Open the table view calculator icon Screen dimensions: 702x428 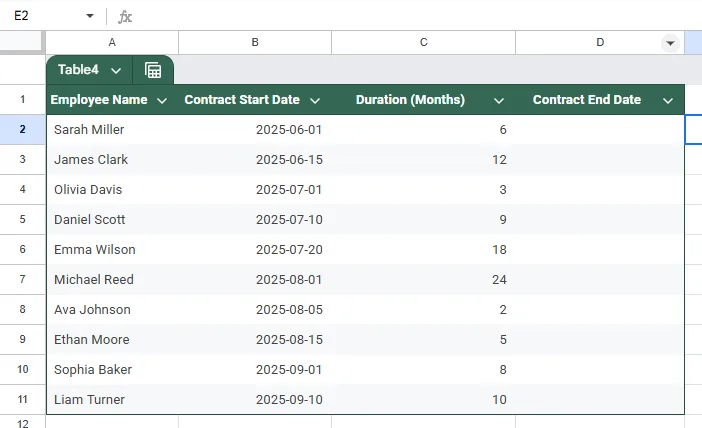click(x=153, y=70)
